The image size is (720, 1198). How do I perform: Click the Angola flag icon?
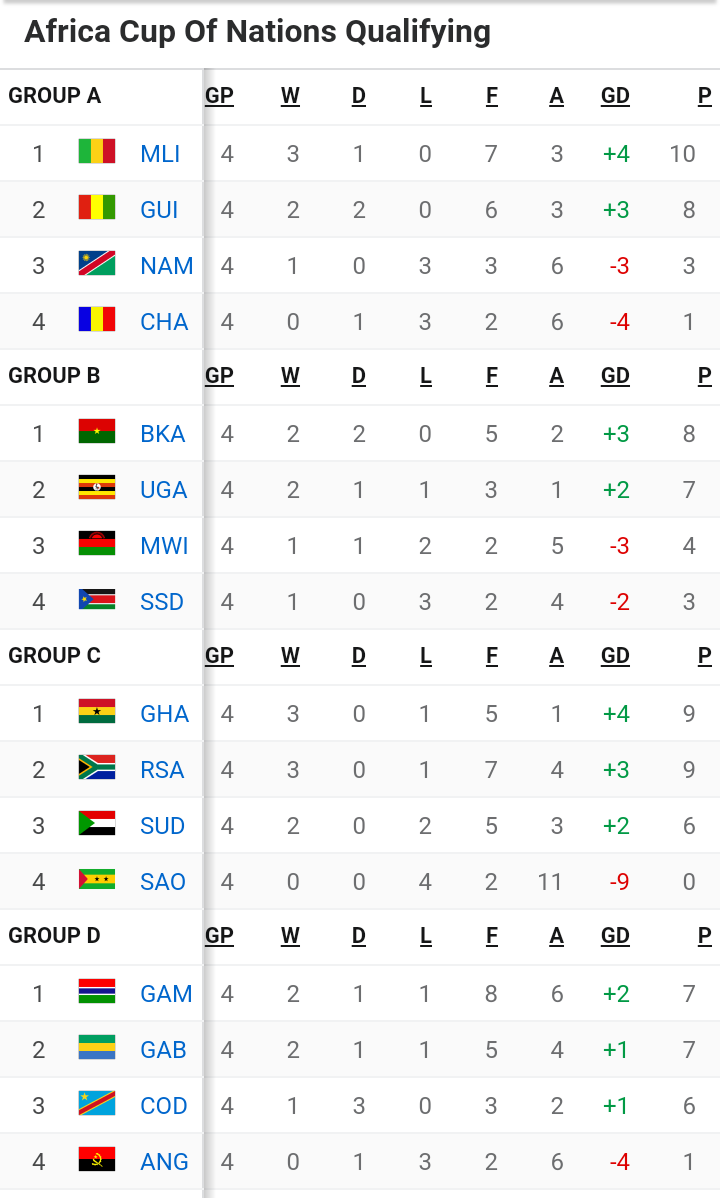point(97,1160)
